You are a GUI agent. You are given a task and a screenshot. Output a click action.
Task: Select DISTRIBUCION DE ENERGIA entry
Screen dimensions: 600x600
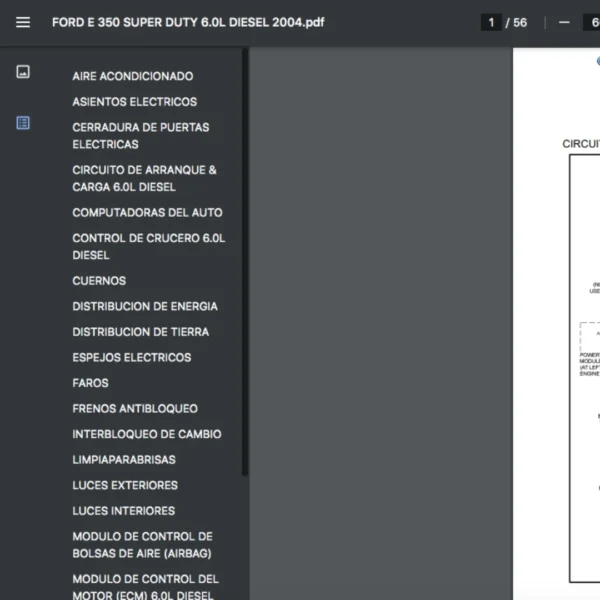pos(145,307)
